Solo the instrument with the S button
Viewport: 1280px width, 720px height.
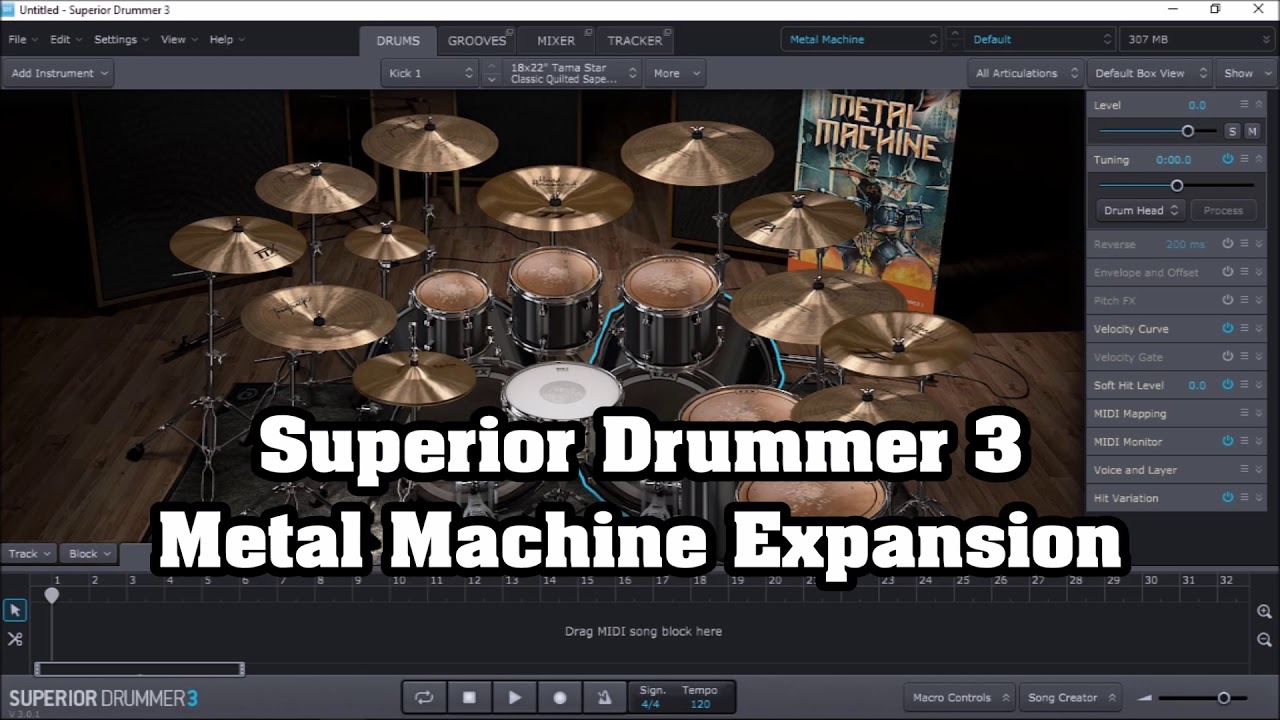click(x=1232, y=131)
